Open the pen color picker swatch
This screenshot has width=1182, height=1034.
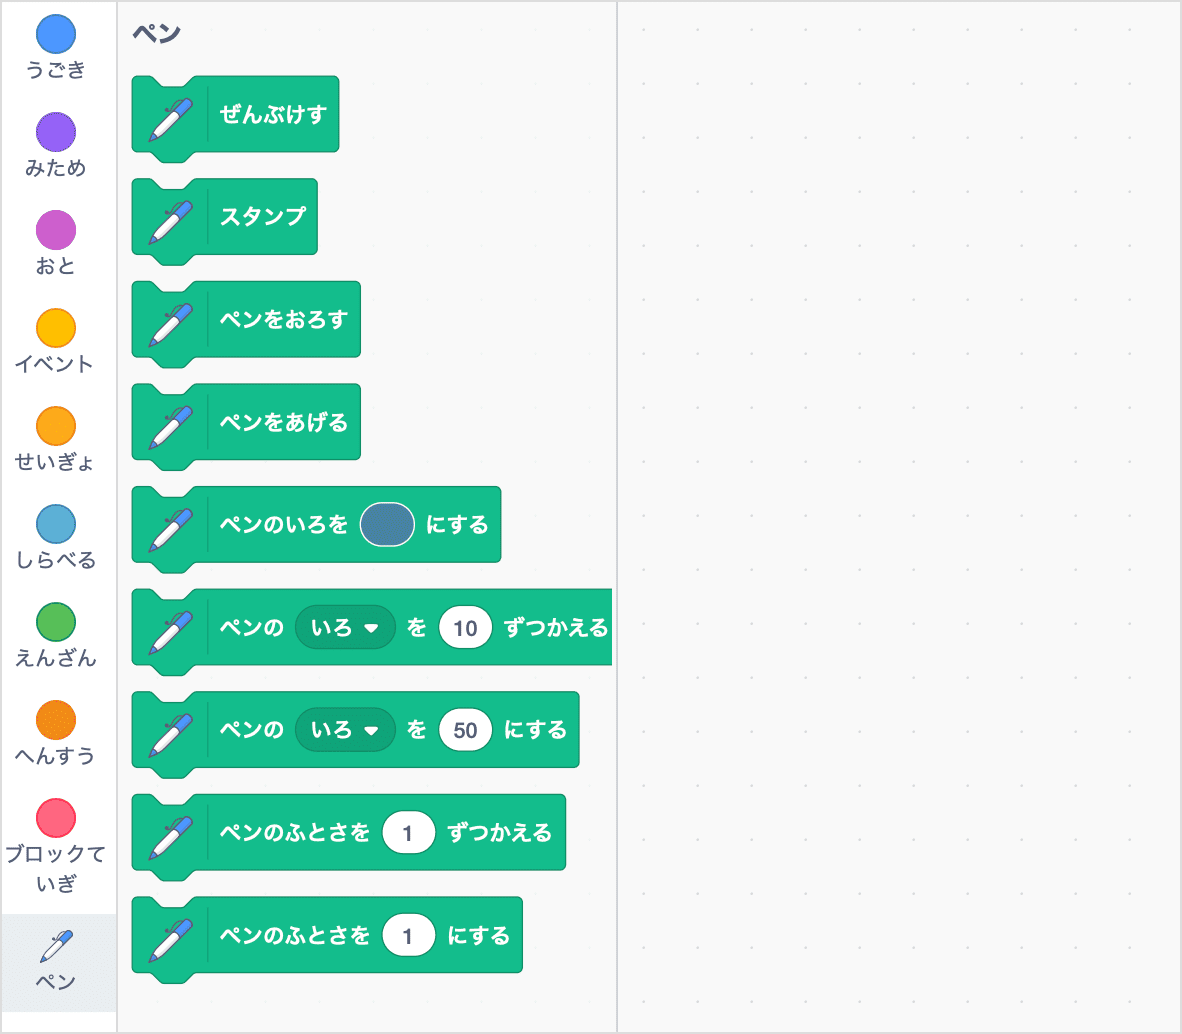pyautogui.click(x=387, y=524)
